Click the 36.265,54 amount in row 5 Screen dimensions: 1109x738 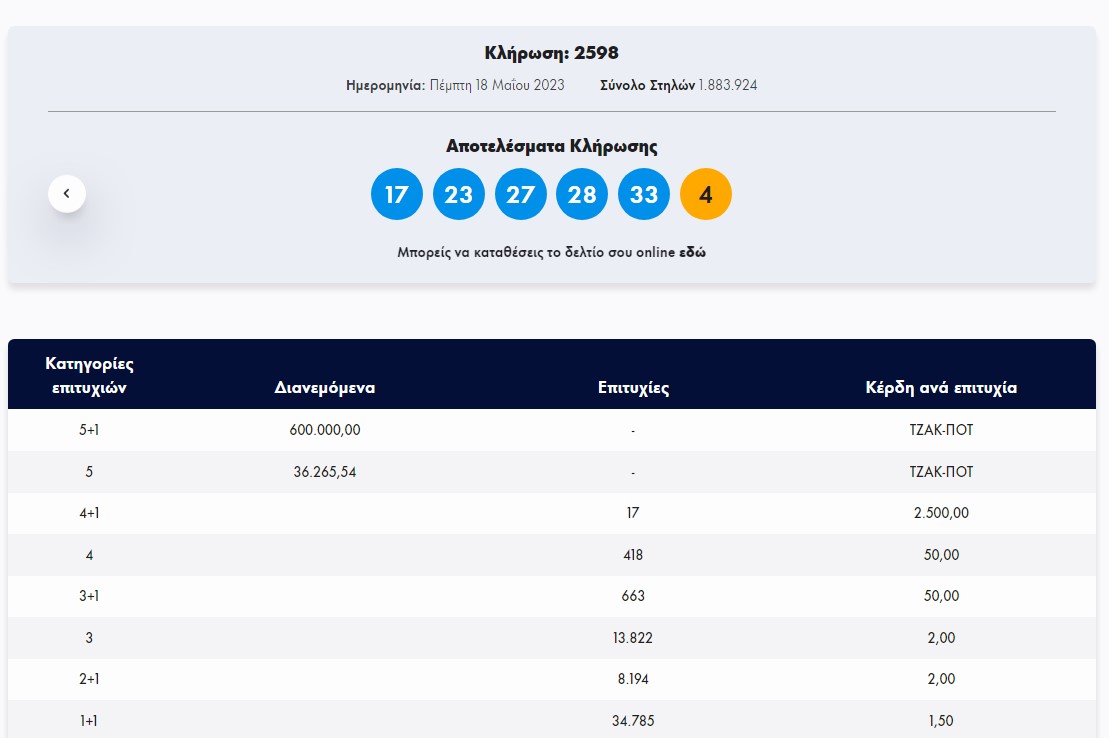(325, 472)
